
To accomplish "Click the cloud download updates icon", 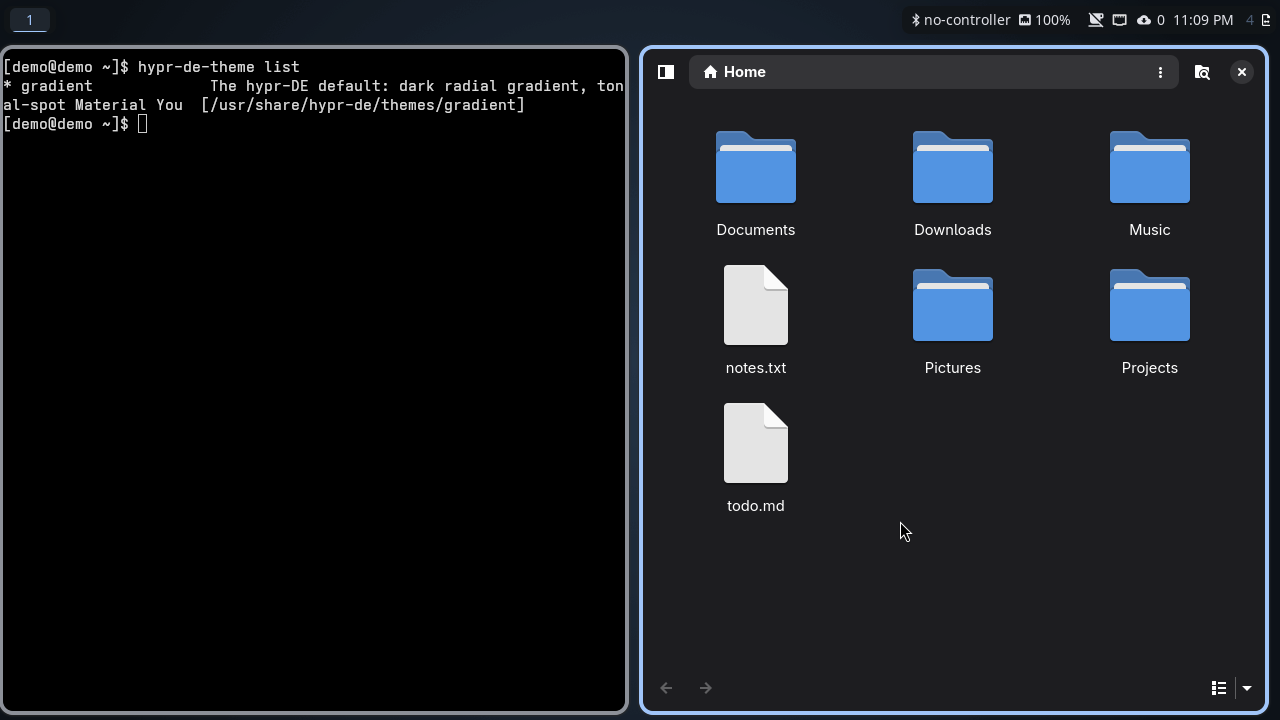I will (1144, 20).
